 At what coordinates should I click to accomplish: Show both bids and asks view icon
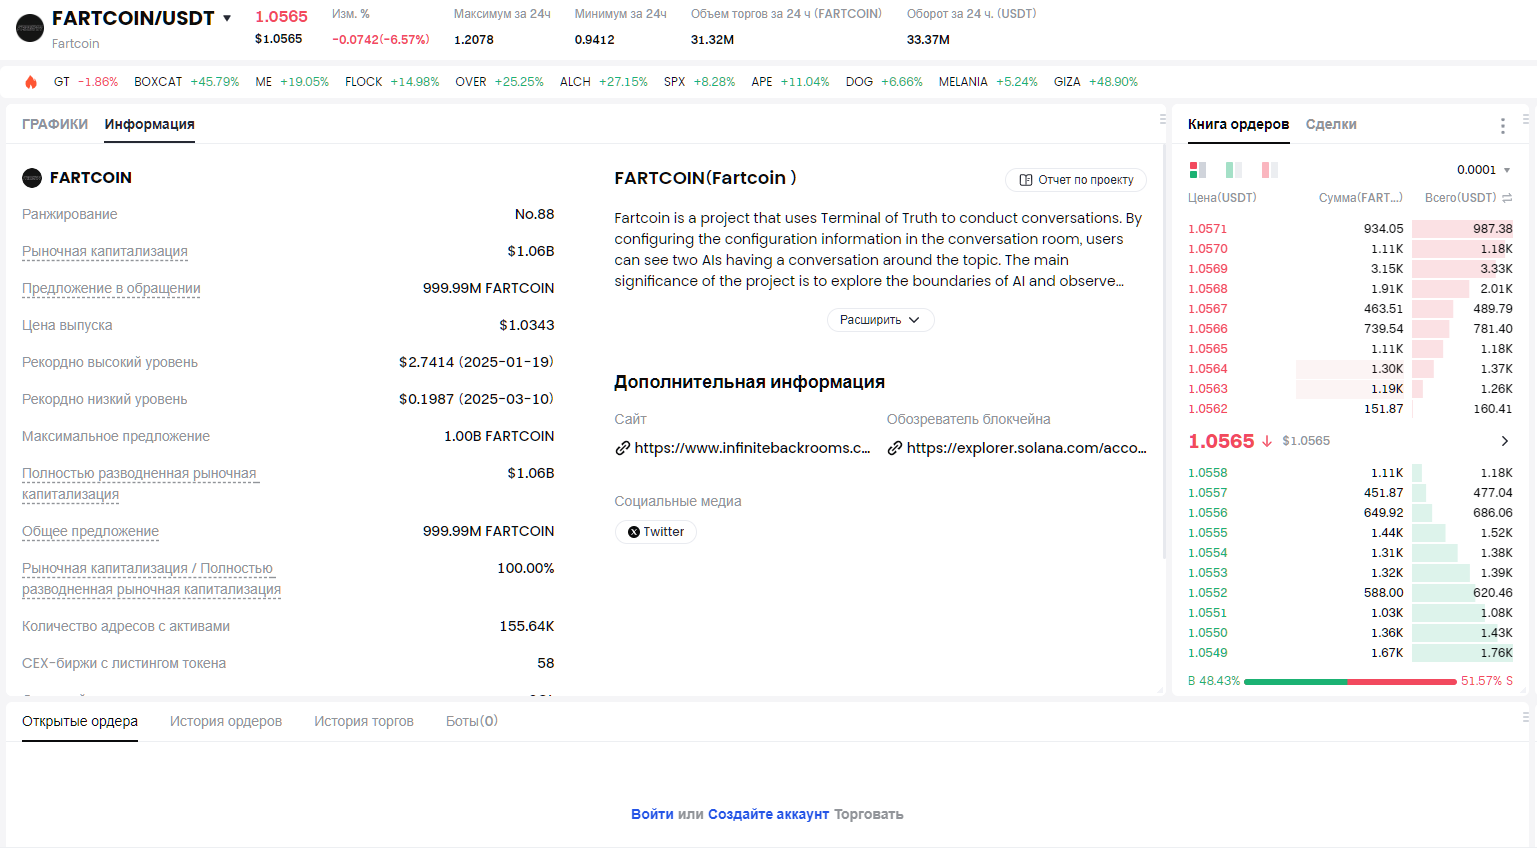tap(1198, 170)
